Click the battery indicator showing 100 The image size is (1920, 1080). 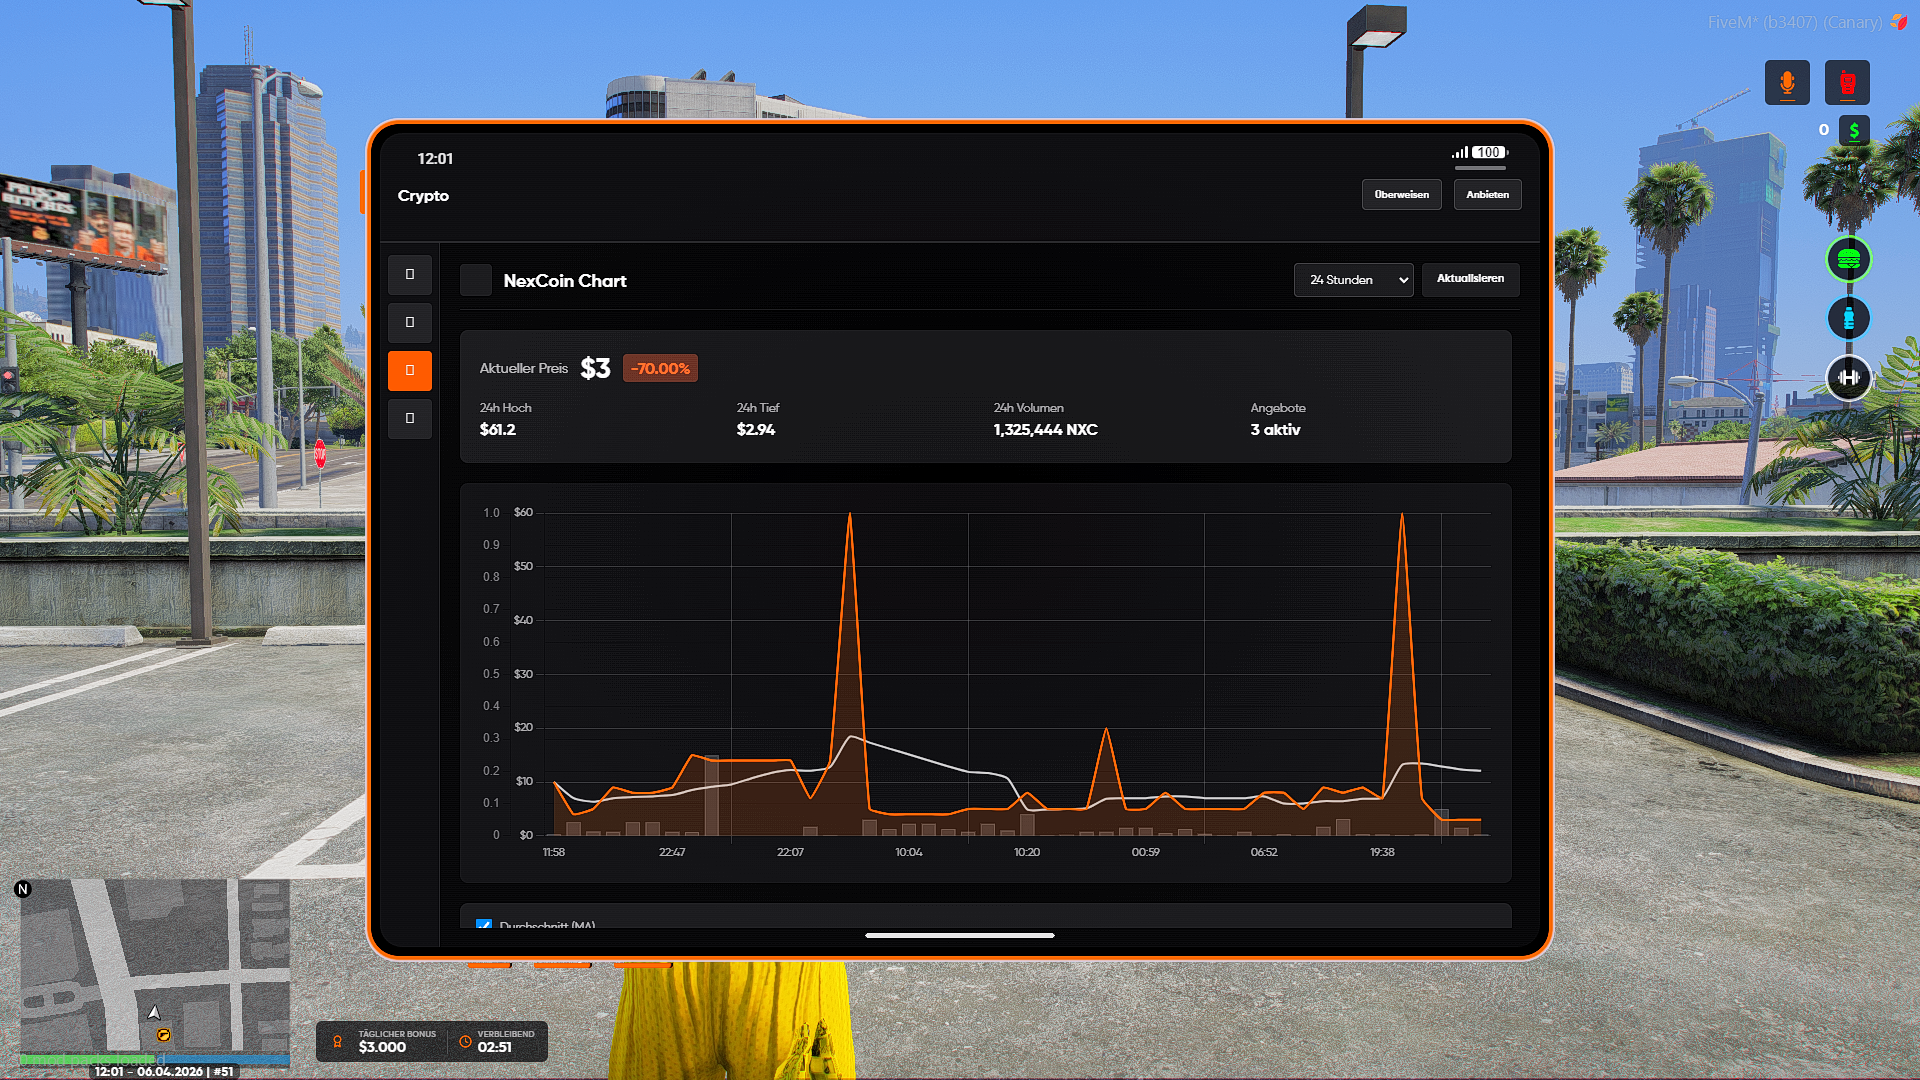[1489, 152]
